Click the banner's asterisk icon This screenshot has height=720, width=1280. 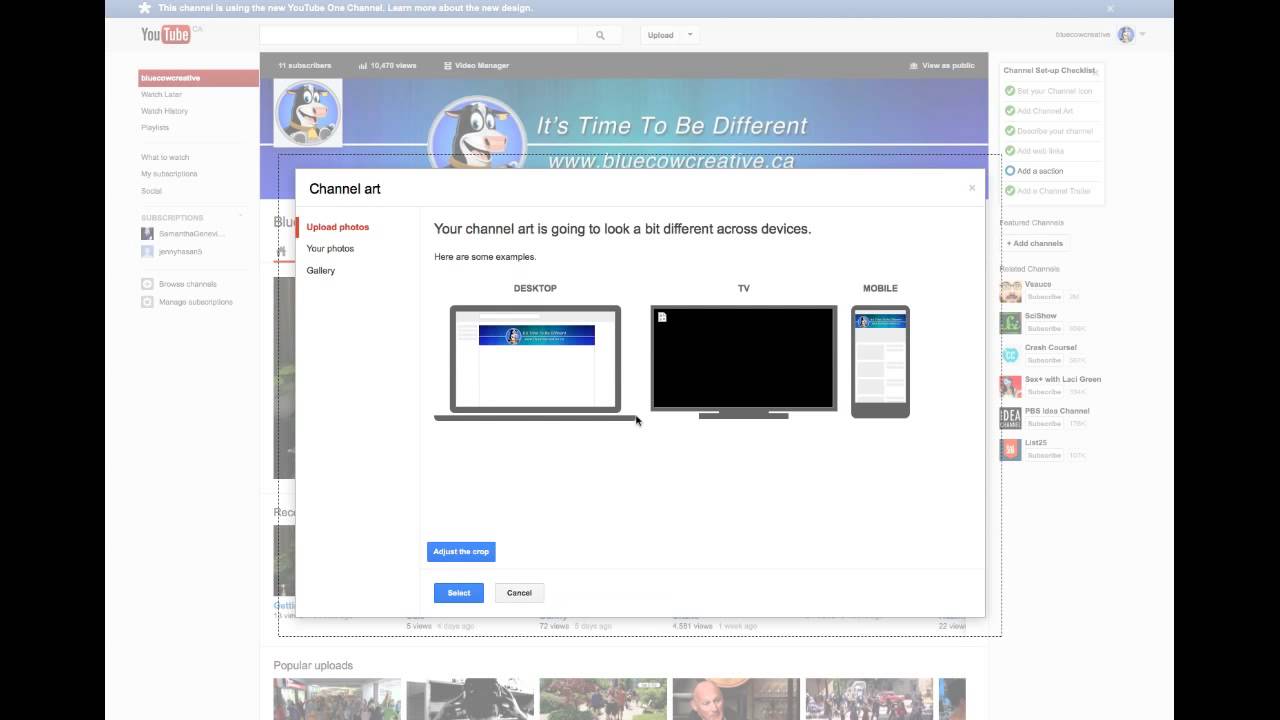pos(145,8)
